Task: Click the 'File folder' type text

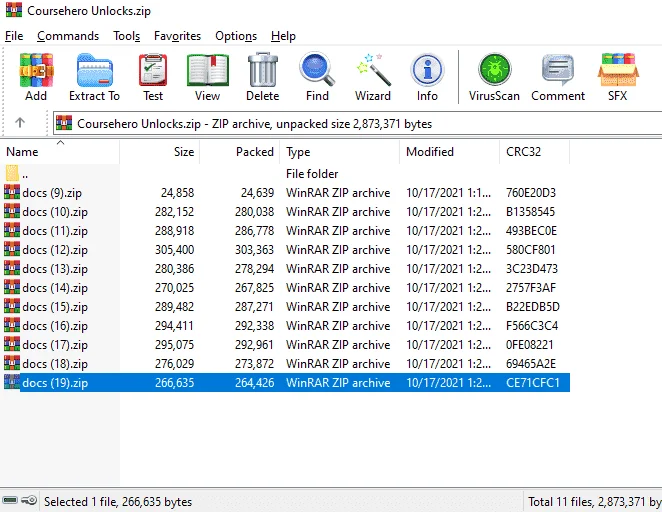Action: [x=312, y=174]
